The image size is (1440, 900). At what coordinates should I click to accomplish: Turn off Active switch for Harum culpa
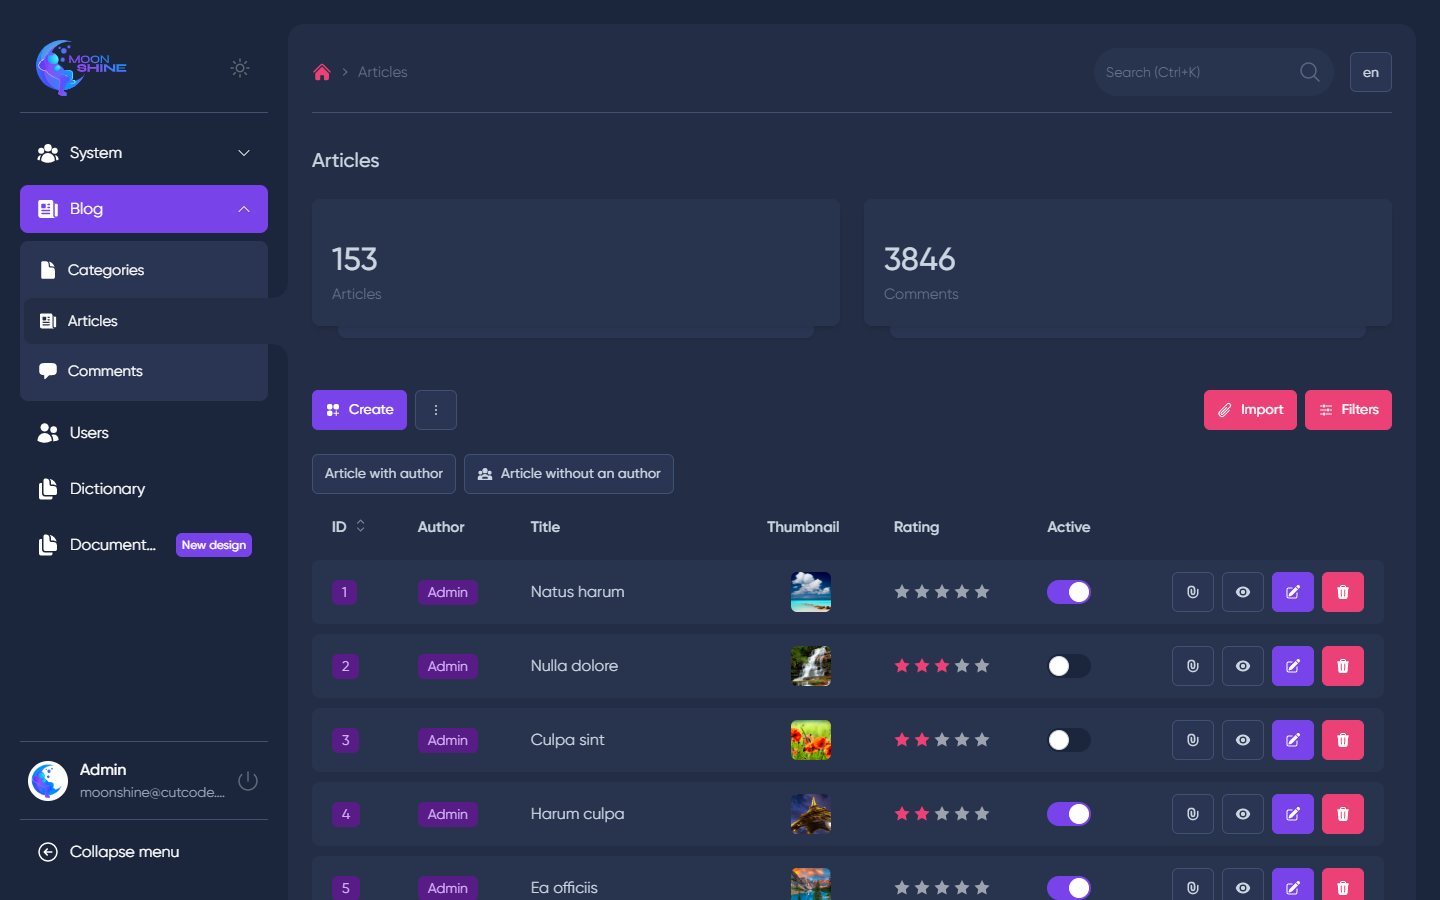pos(1068,814)
